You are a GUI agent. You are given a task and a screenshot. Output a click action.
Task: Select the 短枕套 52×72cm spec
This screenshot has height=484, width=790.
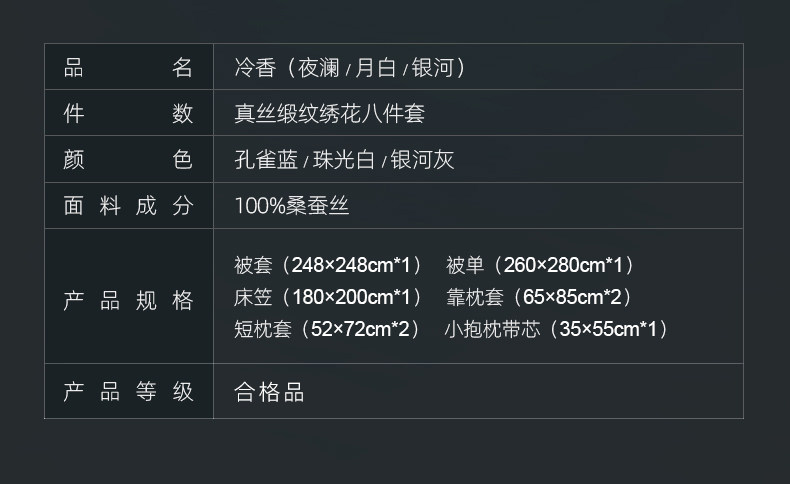pyautogui.click(x=329, y=329)
